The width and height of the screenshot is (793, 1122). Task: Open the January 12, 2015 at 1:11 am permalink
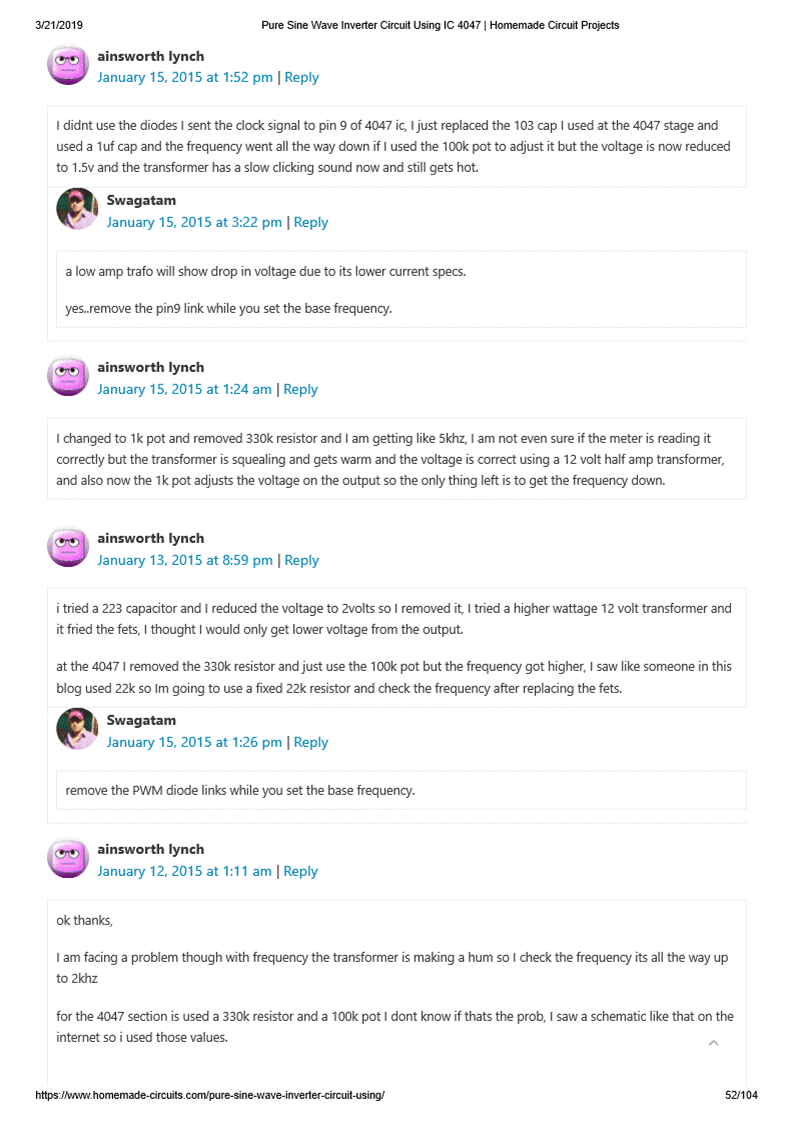click(x=184, y=871)
